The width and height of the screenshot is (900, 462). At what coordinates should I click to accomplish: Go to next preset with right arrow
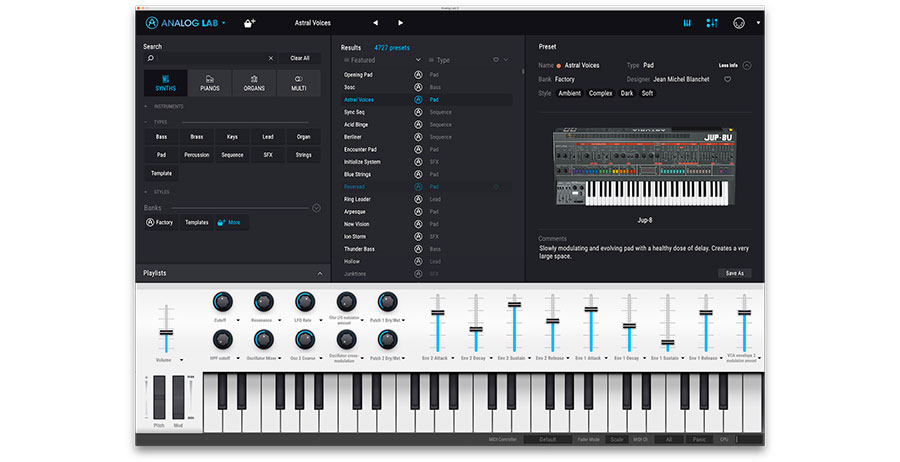[401, 23]
